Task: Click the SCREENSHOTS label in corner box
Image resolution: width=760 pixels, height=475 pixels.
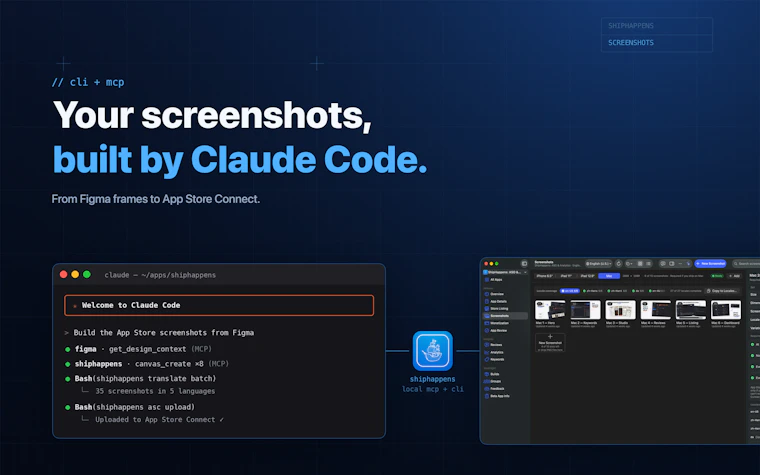Action: [631, 43]
